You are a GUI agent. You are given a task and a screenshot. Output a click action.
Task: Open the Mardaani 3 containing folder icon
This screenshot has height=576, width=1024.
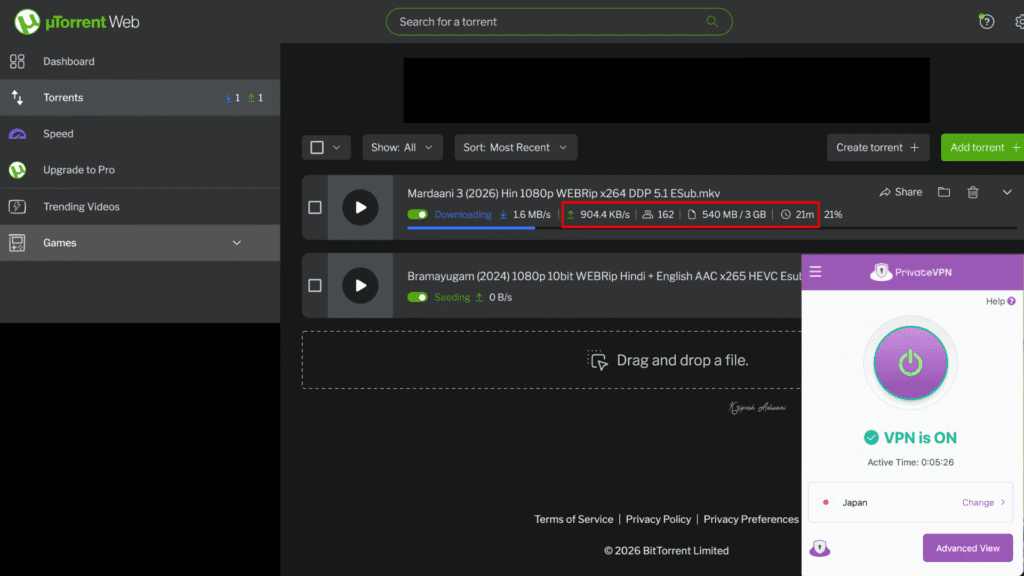944,192
